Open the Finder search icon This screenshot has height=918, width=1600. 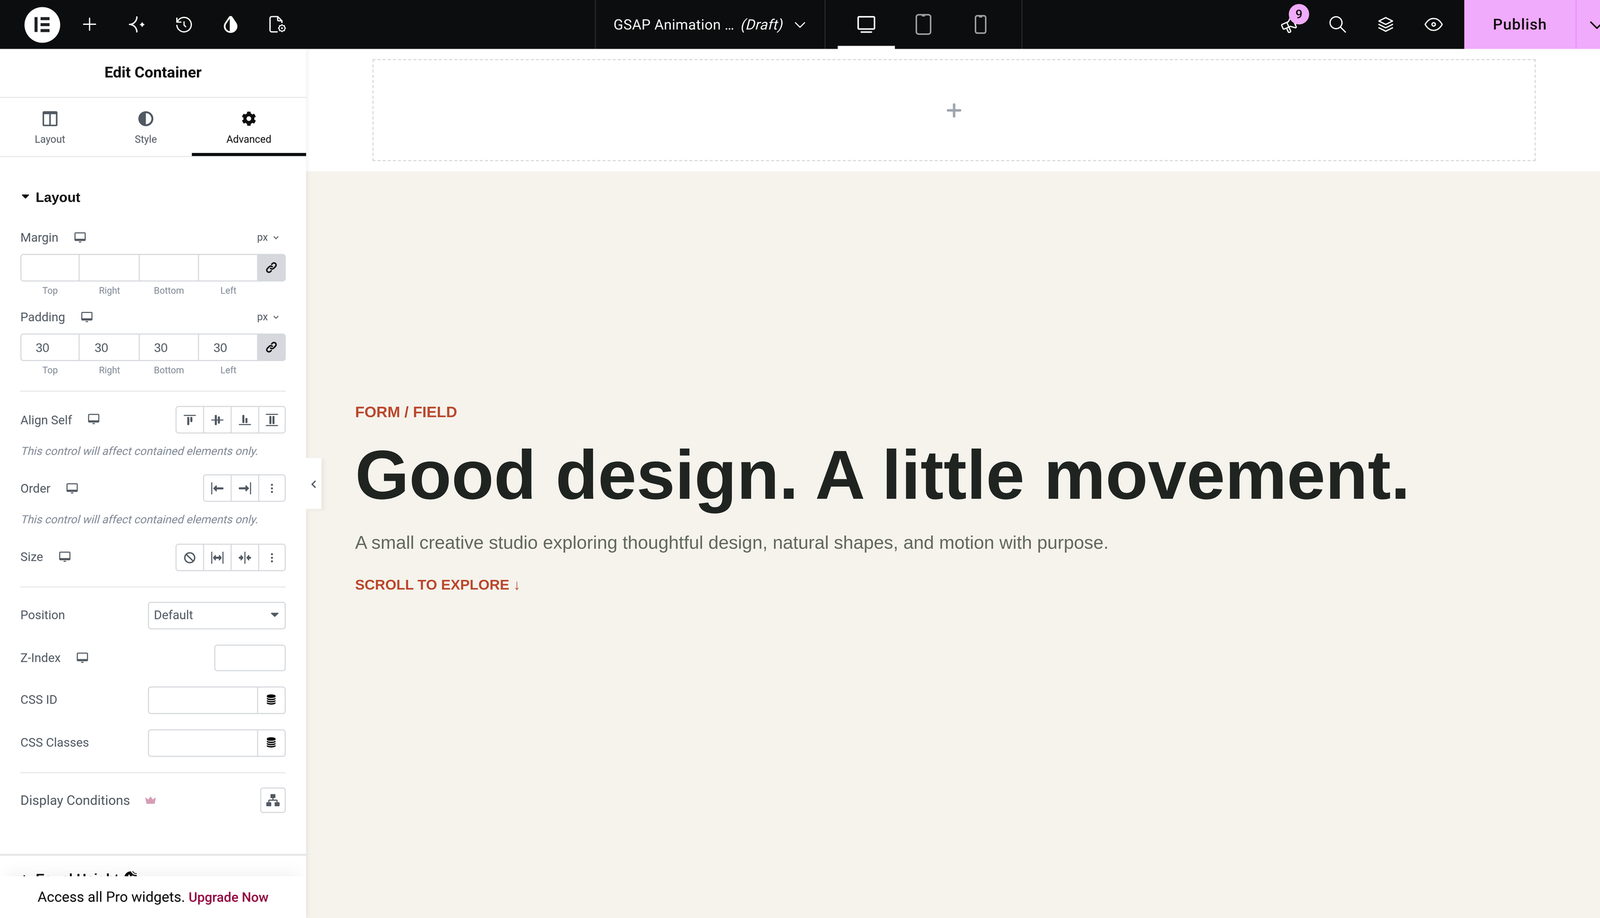tap(1337, 24)
